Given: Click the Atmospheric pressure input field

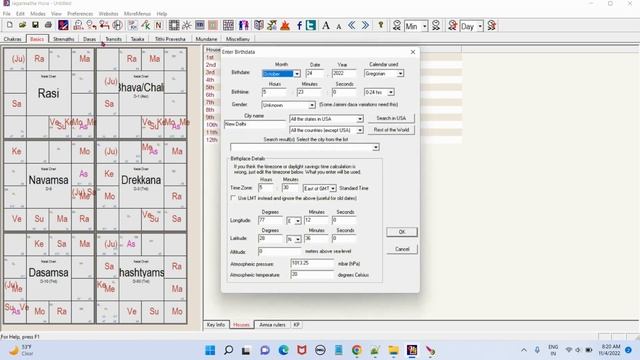Looking at the screenshot, I should (312, 263).
